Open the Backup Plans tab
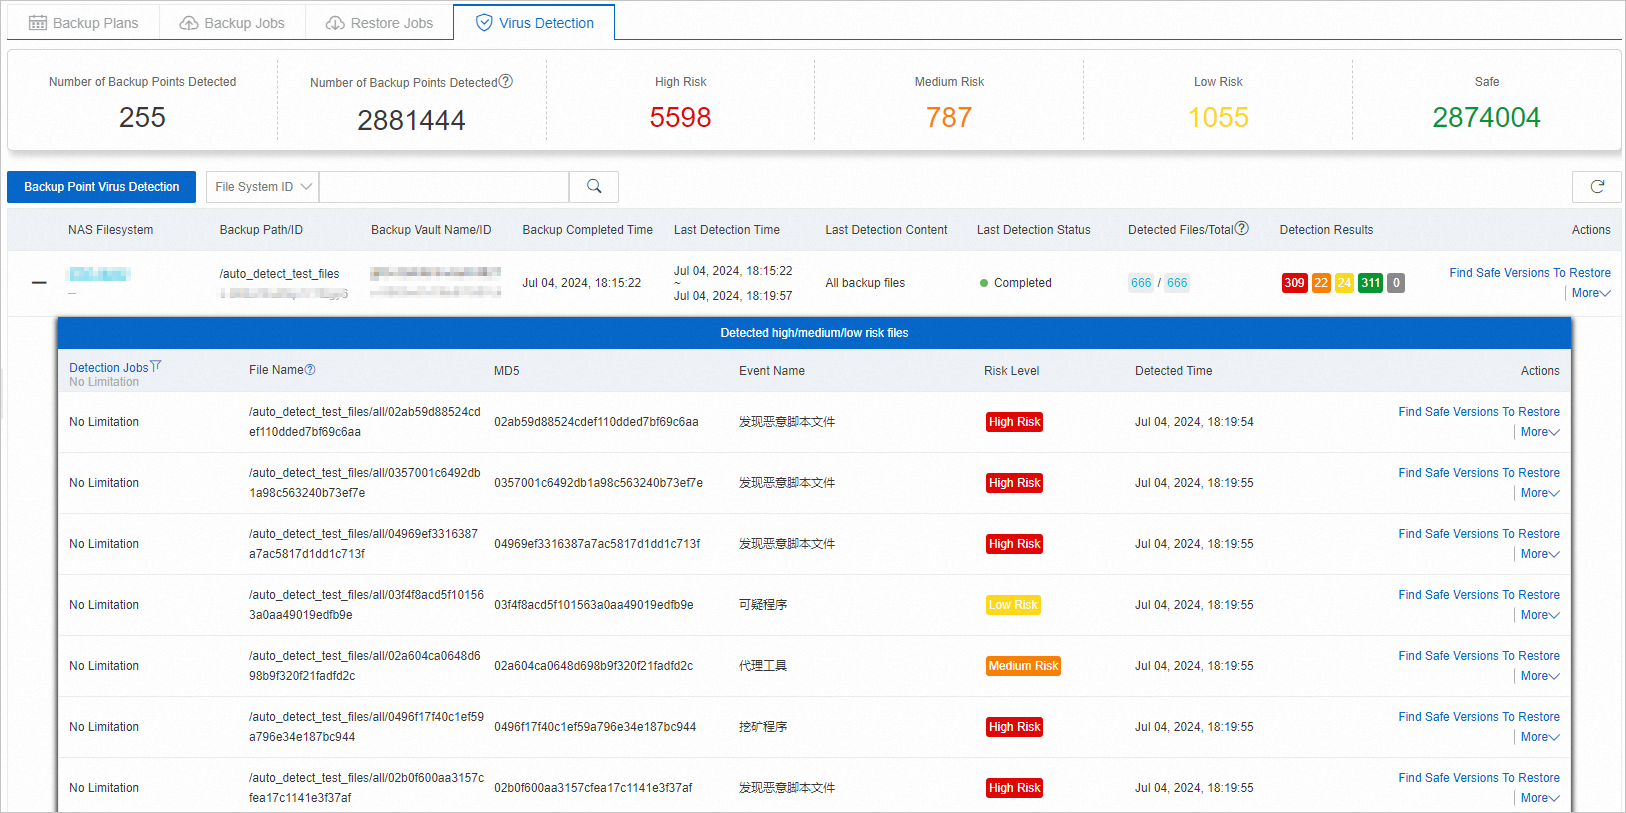Viewport: 1626px width, 813px height. click(x=83, y=23)
